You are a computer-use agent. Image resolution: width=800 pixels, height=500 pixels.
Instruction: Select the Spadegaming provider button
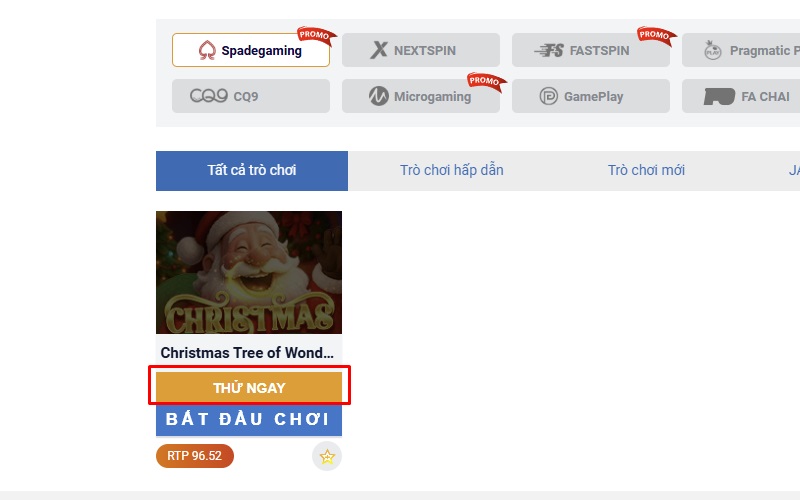251,50
